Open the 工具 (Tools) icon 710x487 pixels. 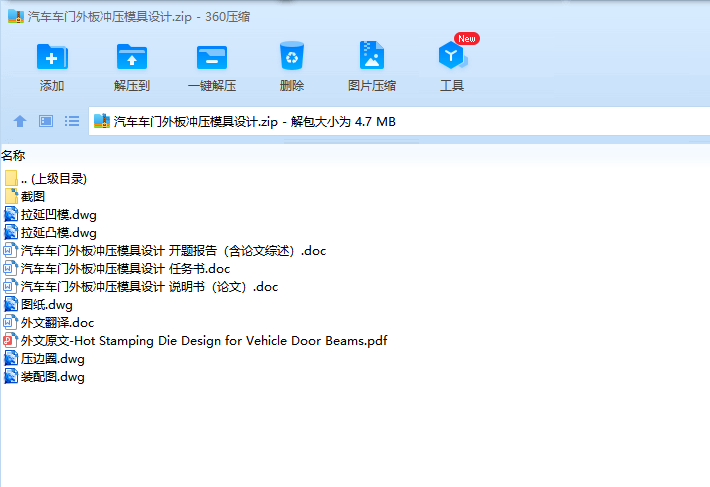452,55
